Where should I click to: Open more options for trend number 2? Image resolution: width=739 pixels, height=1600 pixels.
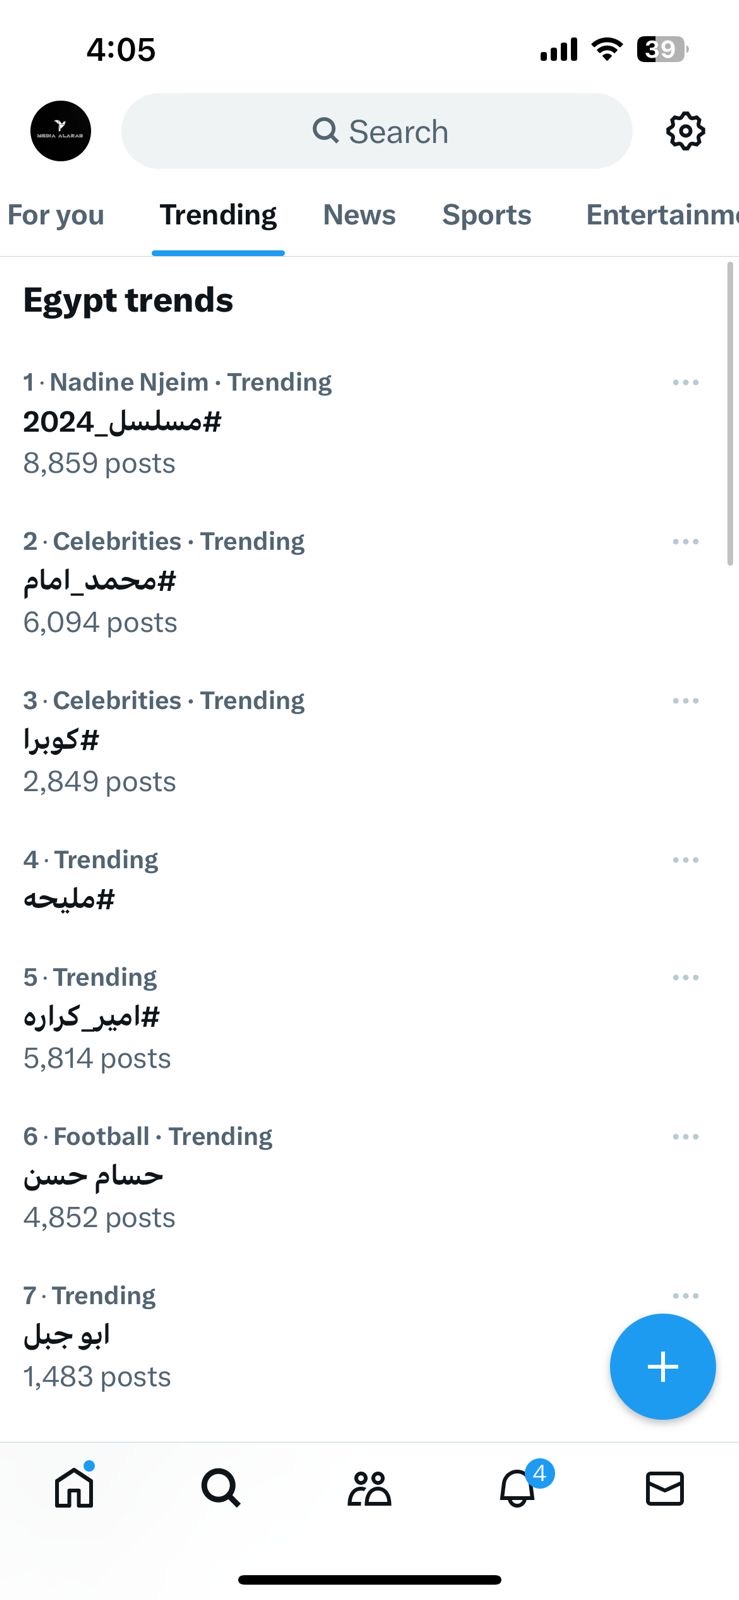pyautogui.click(x=685, y=542)
